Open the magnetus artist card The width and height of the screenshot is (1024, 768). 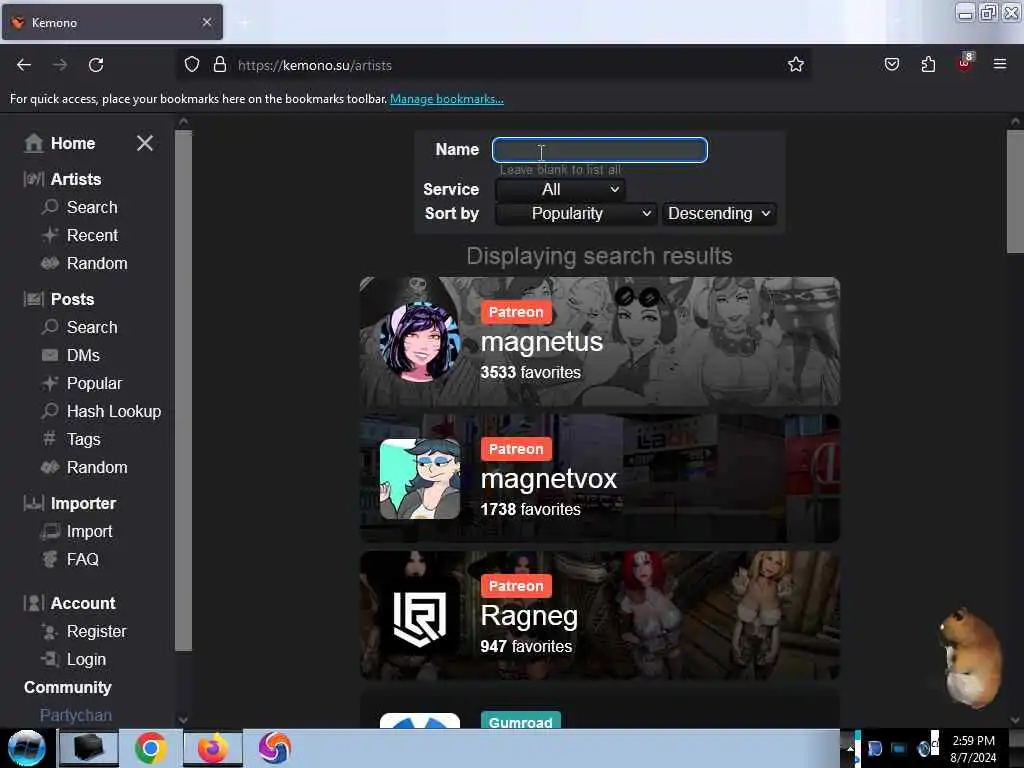coord(600,342)
